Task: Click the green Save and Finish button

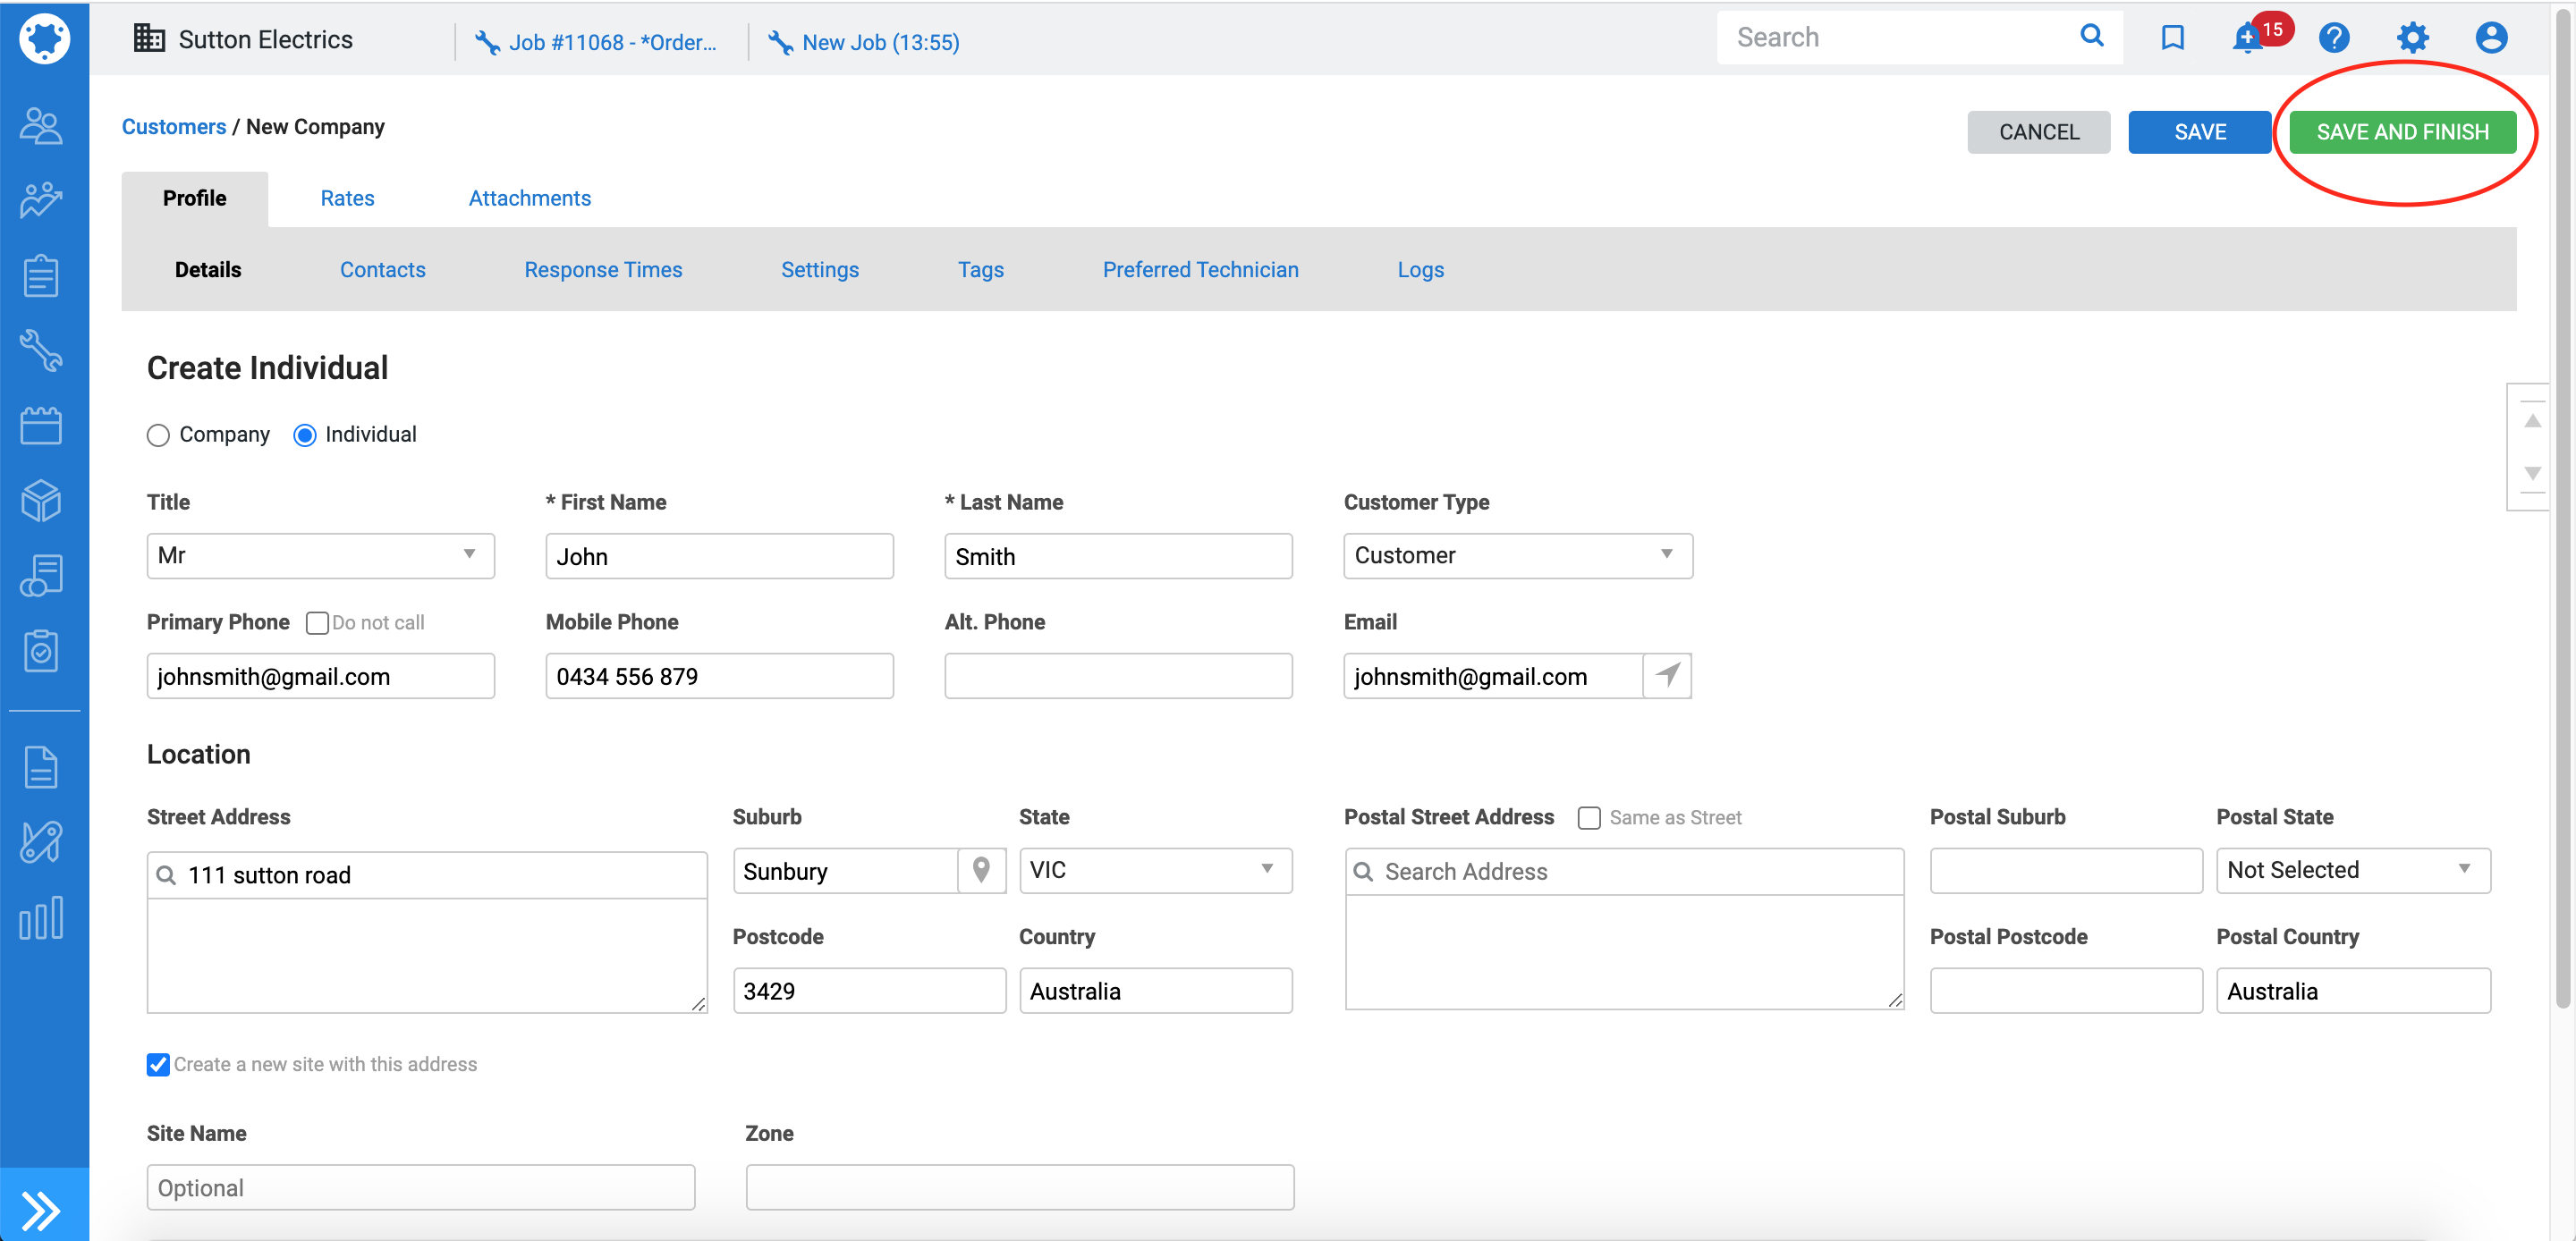Action: tap(2402, 132)
